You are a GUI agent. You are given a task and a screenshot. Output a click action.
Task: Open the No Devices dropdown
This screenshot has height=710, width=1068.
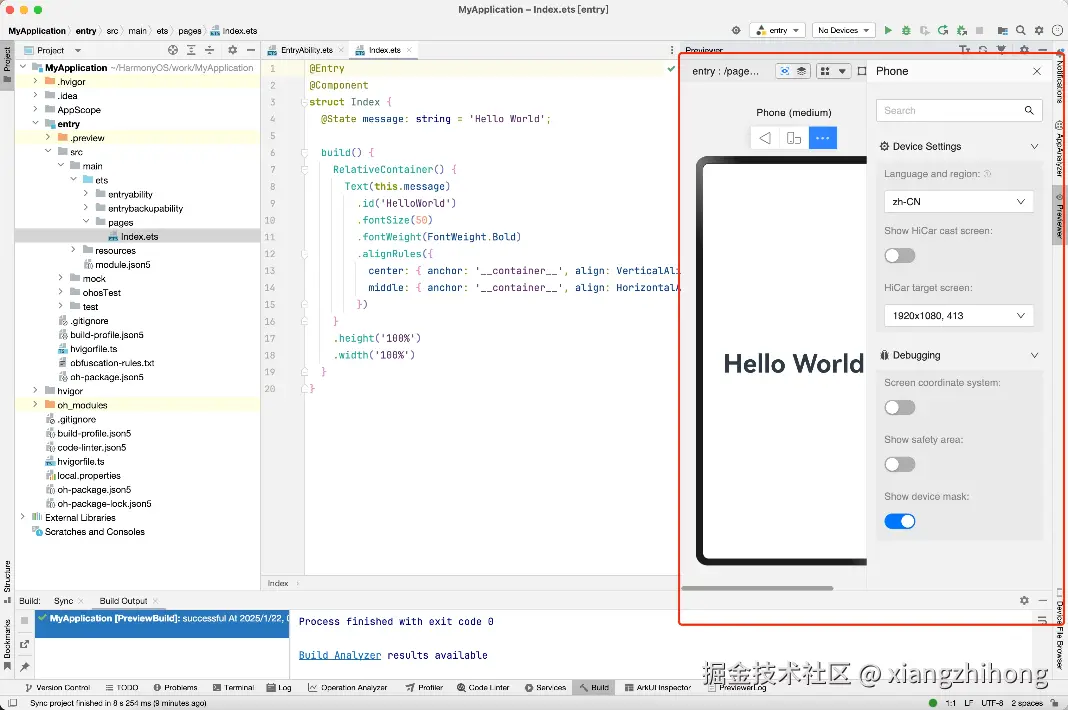point(843,30)
